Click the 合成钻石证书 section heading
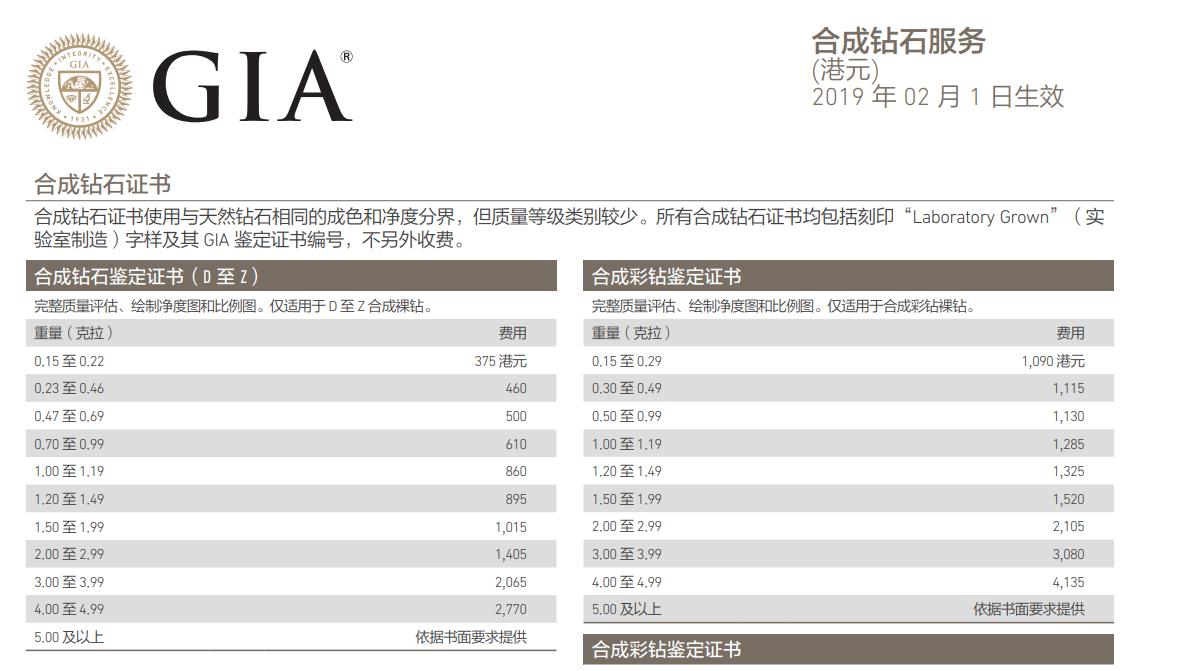Screen dimensions: 1179x671 coord(102,184)
